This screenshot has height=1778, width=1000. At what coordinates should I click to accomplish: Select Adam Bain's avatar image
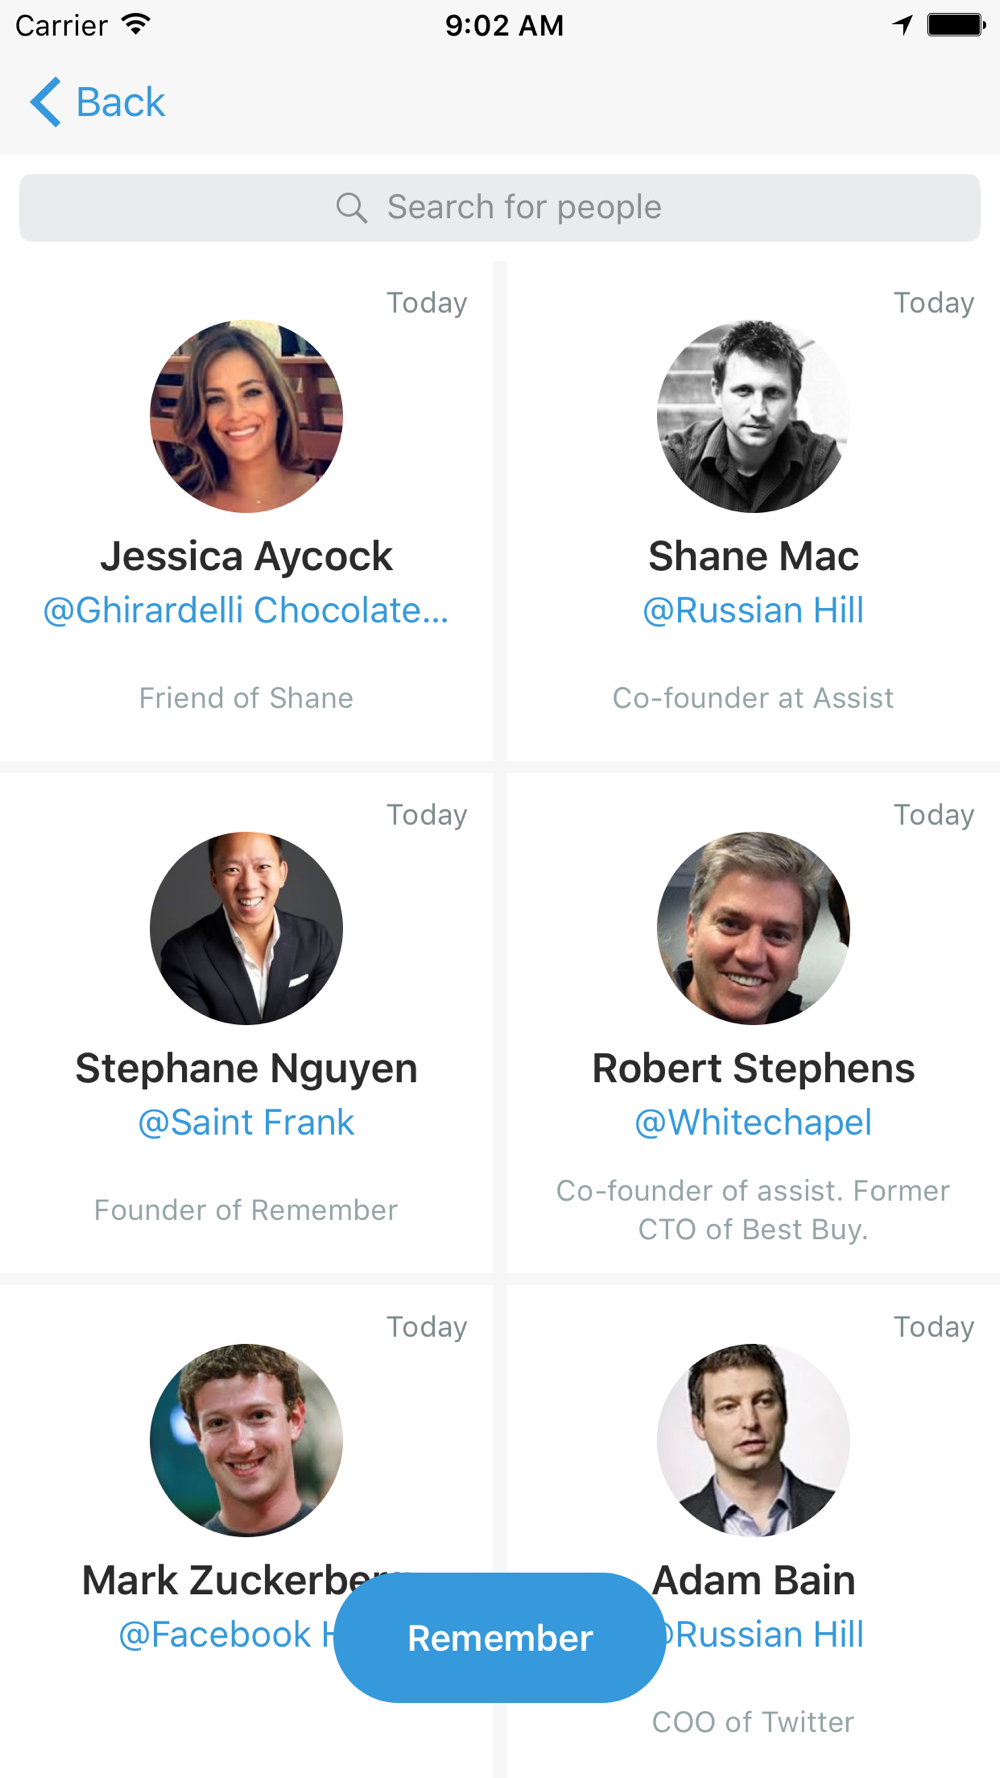coord(753,1440)
